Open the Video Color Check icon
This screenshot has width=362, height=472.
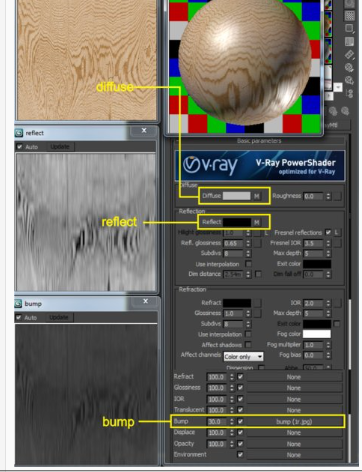tap(349, 41)
